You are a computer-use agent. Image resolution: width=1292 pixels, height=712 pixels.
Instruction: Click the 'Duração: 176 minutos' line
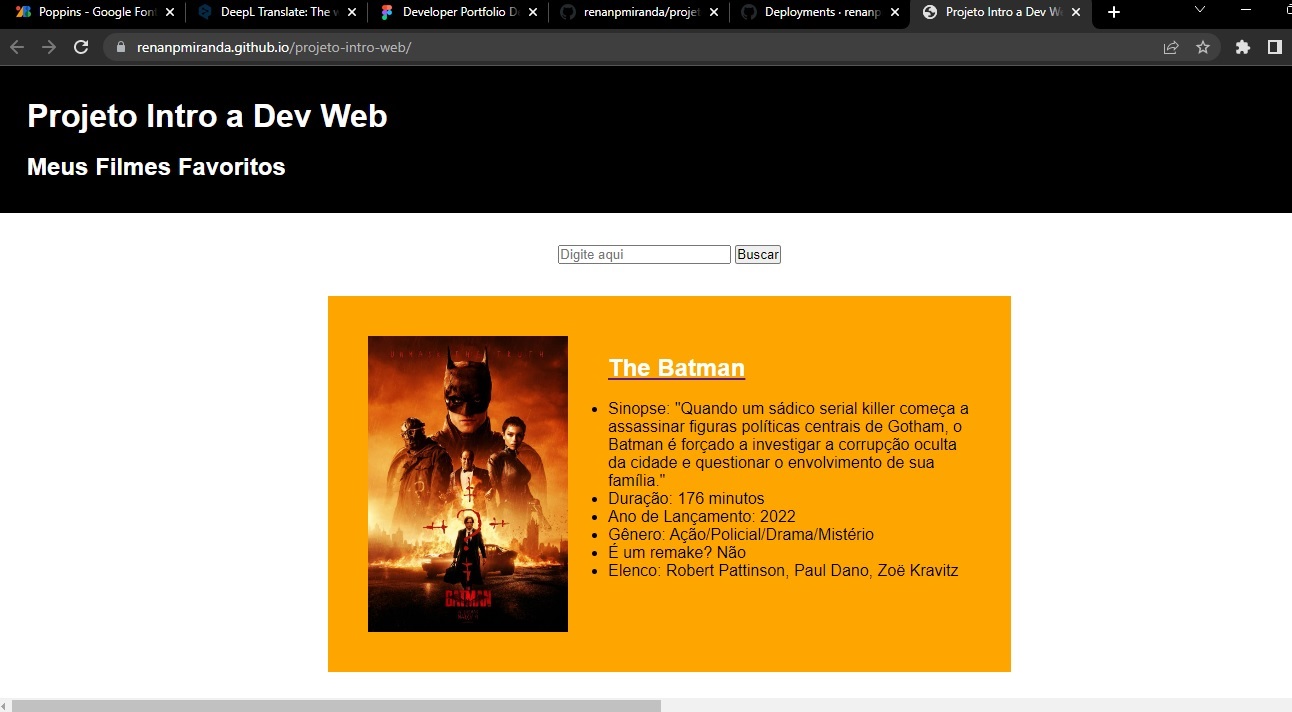686,498
